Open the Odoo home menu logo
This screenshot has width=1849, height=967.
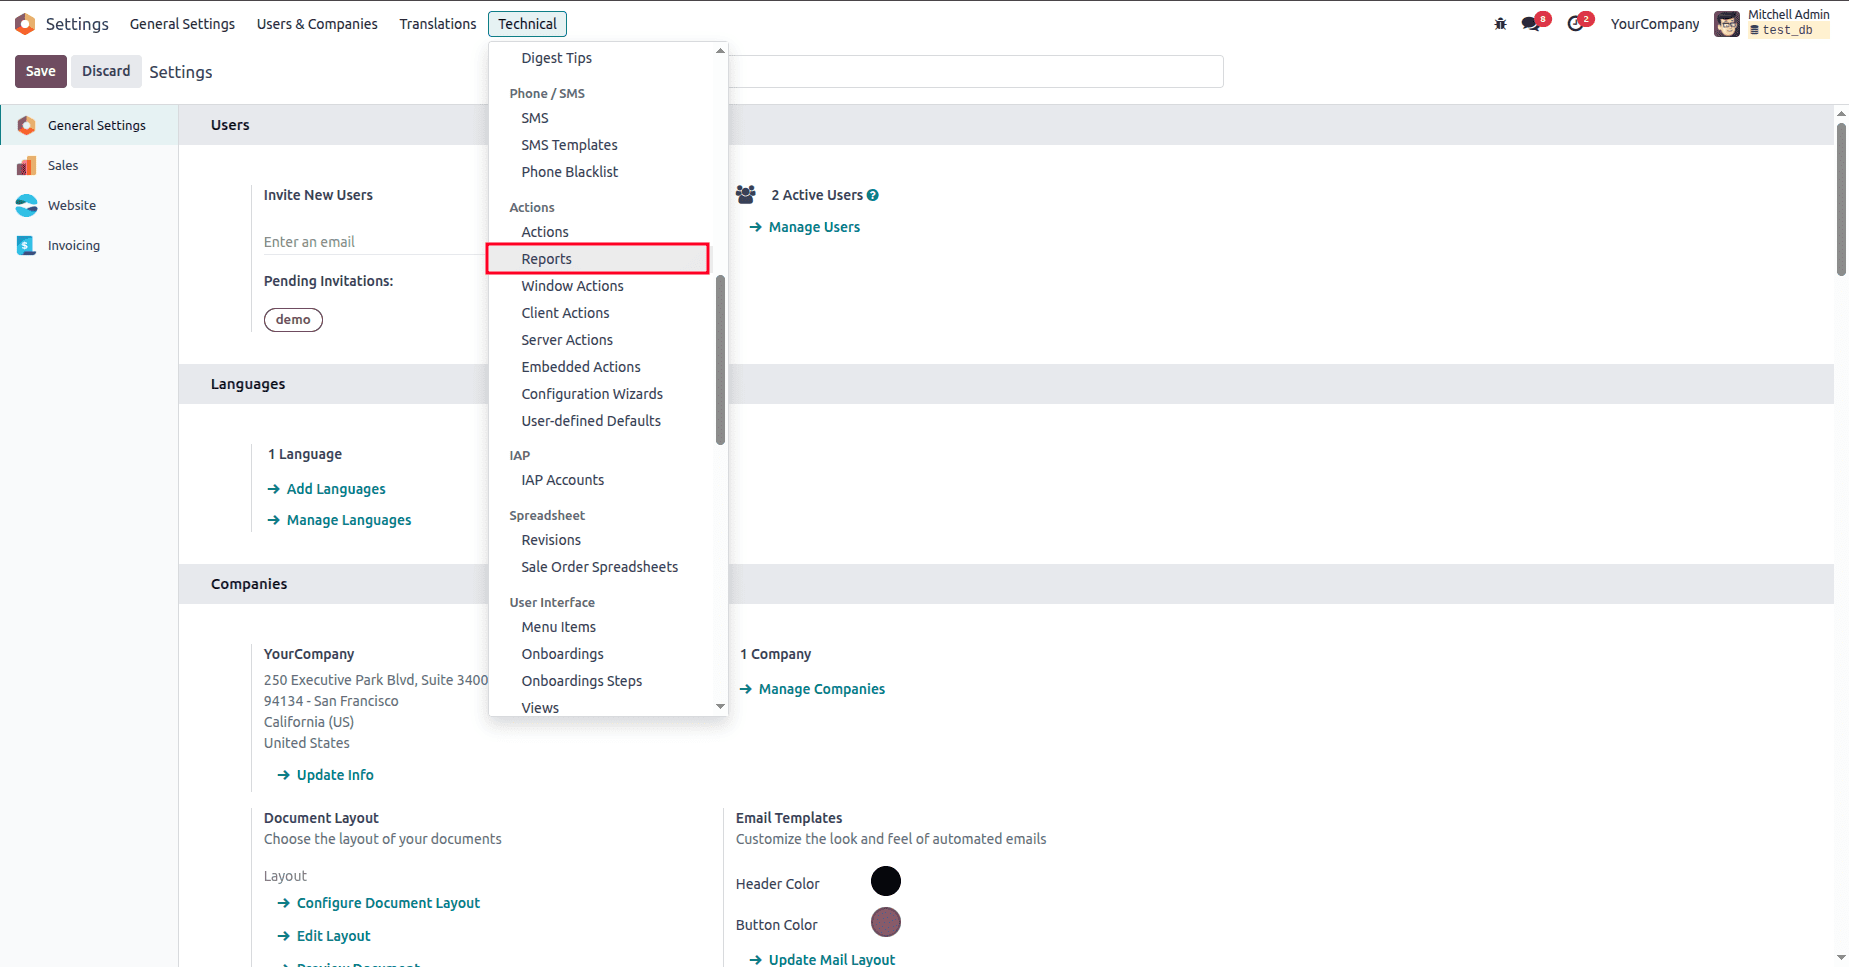tap(25, 23)
